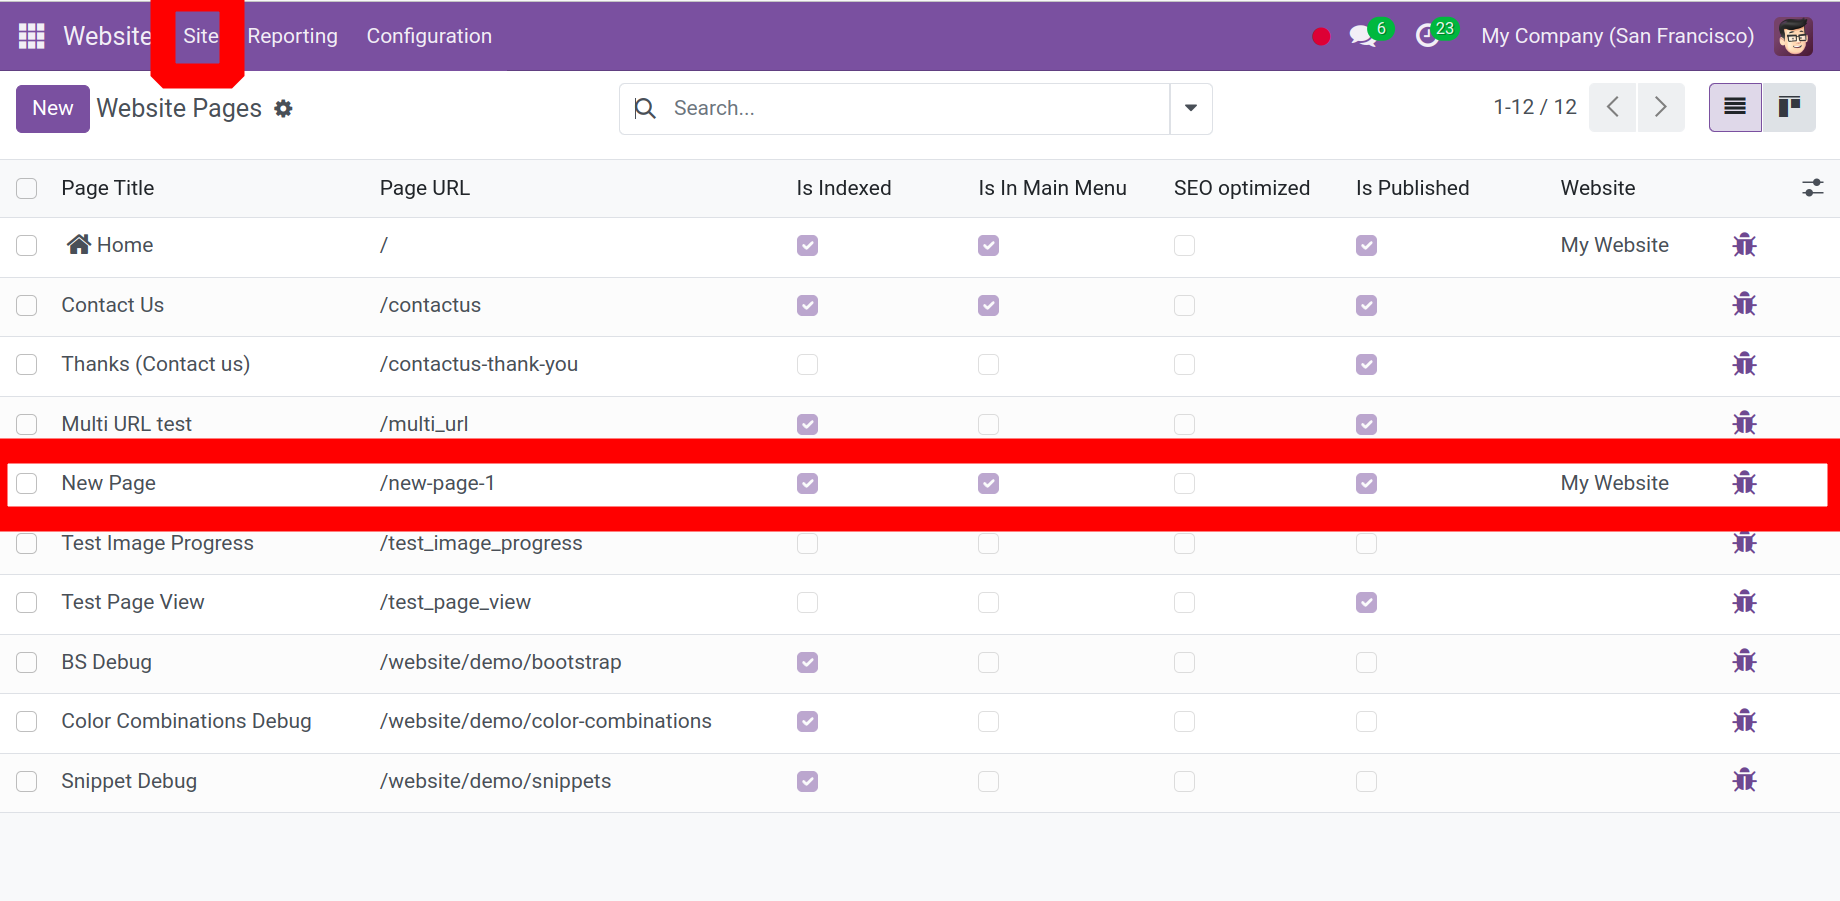Open the Multi URL test page record
1840x901 pixels.
click(127, 424)
